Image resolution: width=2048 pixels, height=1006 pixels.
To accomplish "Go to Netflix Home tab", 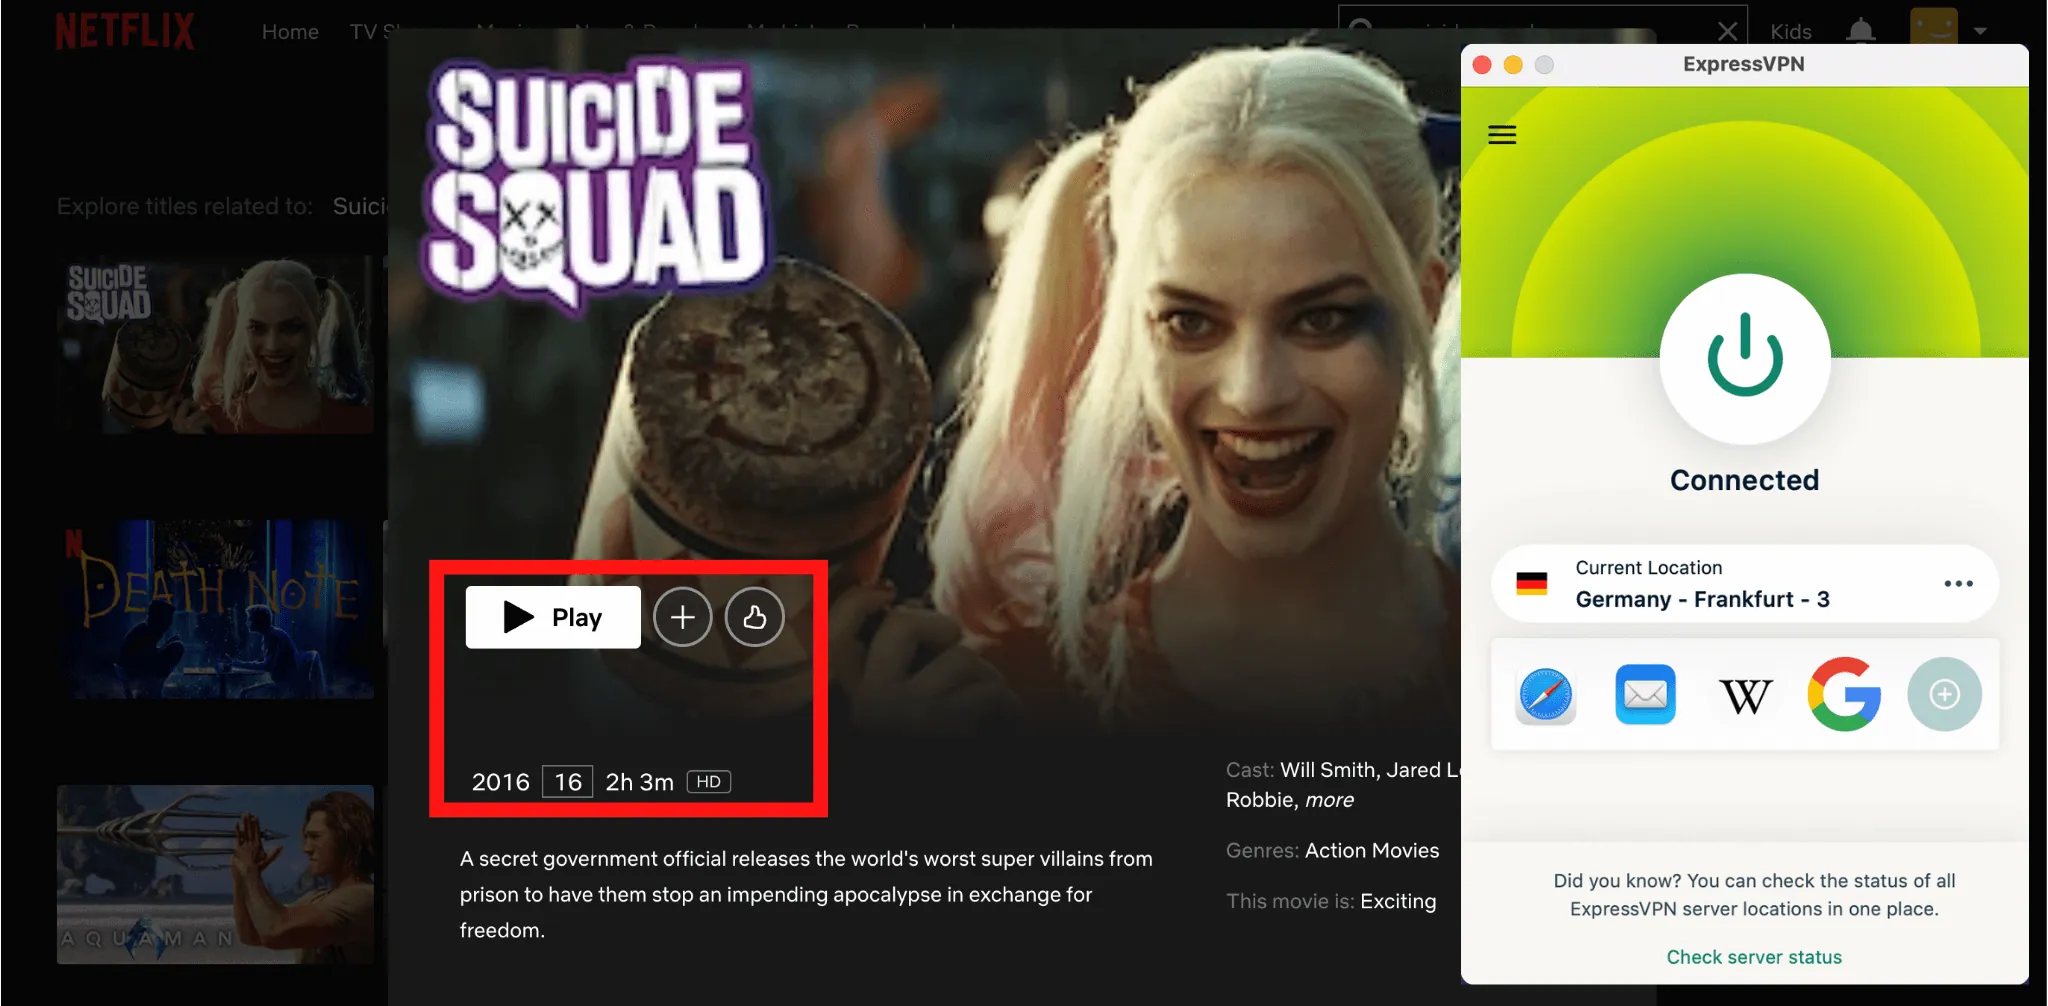I will click(290, 32).
